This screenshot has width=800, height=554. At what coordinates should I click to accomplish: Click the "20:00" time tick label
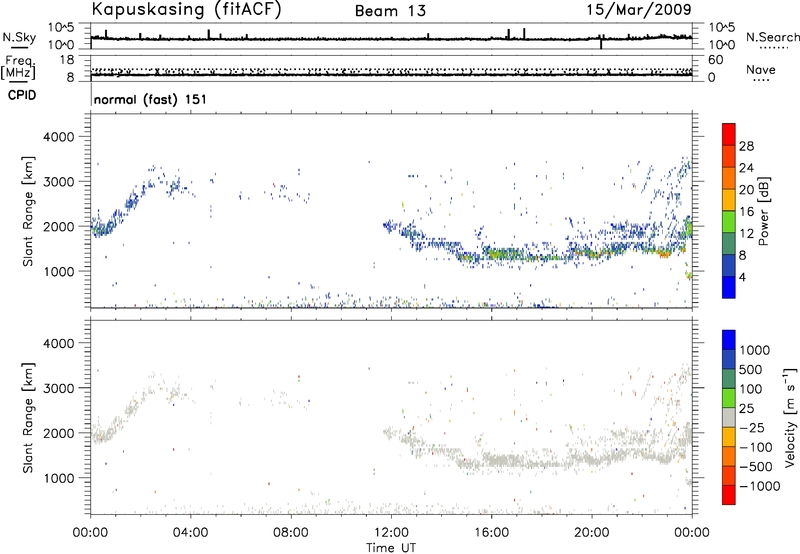592,533
